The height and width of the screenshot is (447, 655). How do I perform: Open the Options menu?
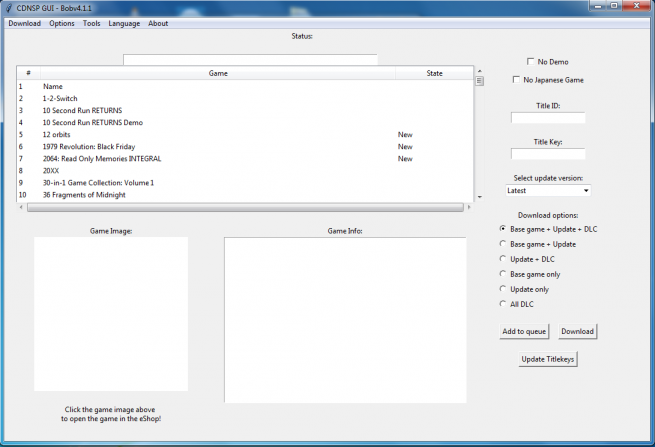click(x=62, y=23)
